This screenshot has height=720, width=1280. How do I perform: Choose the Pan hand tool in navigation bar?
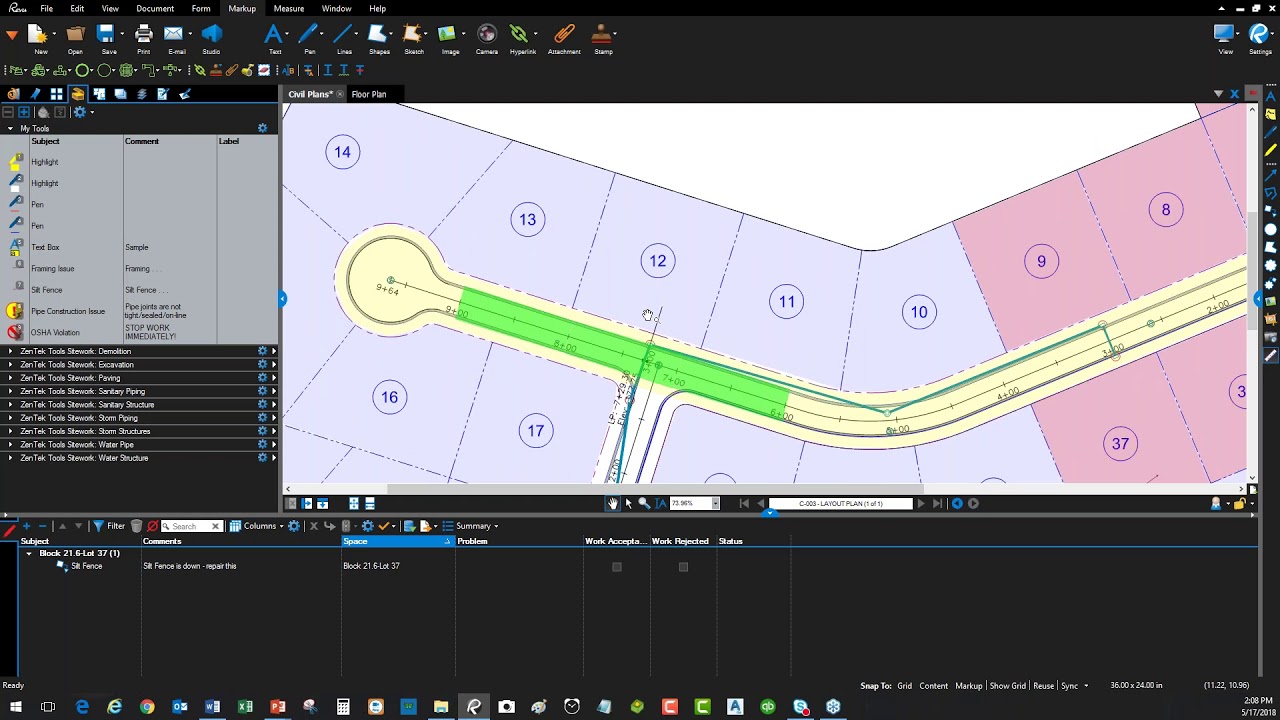tap(613, 503)
